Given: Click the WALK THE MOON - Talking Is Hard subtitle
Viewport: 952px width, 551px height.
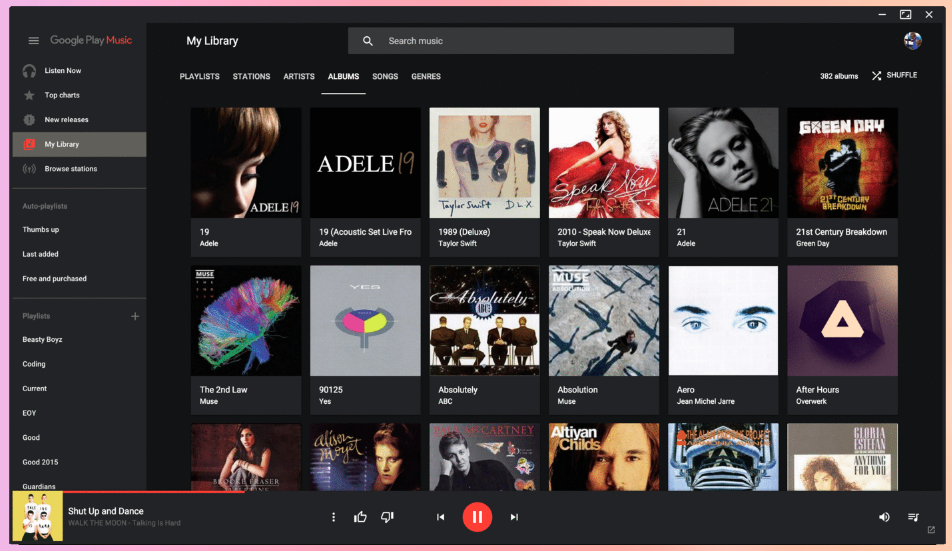Looking at the screenshot, I should pyautogui.click(x=124, y=523).
